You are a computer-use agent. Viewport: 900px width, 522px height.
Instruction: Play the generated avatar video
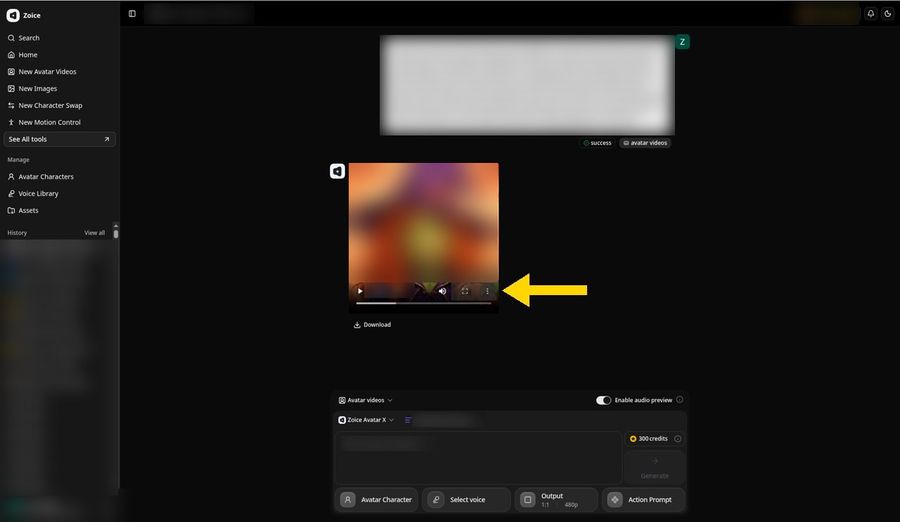360,291
